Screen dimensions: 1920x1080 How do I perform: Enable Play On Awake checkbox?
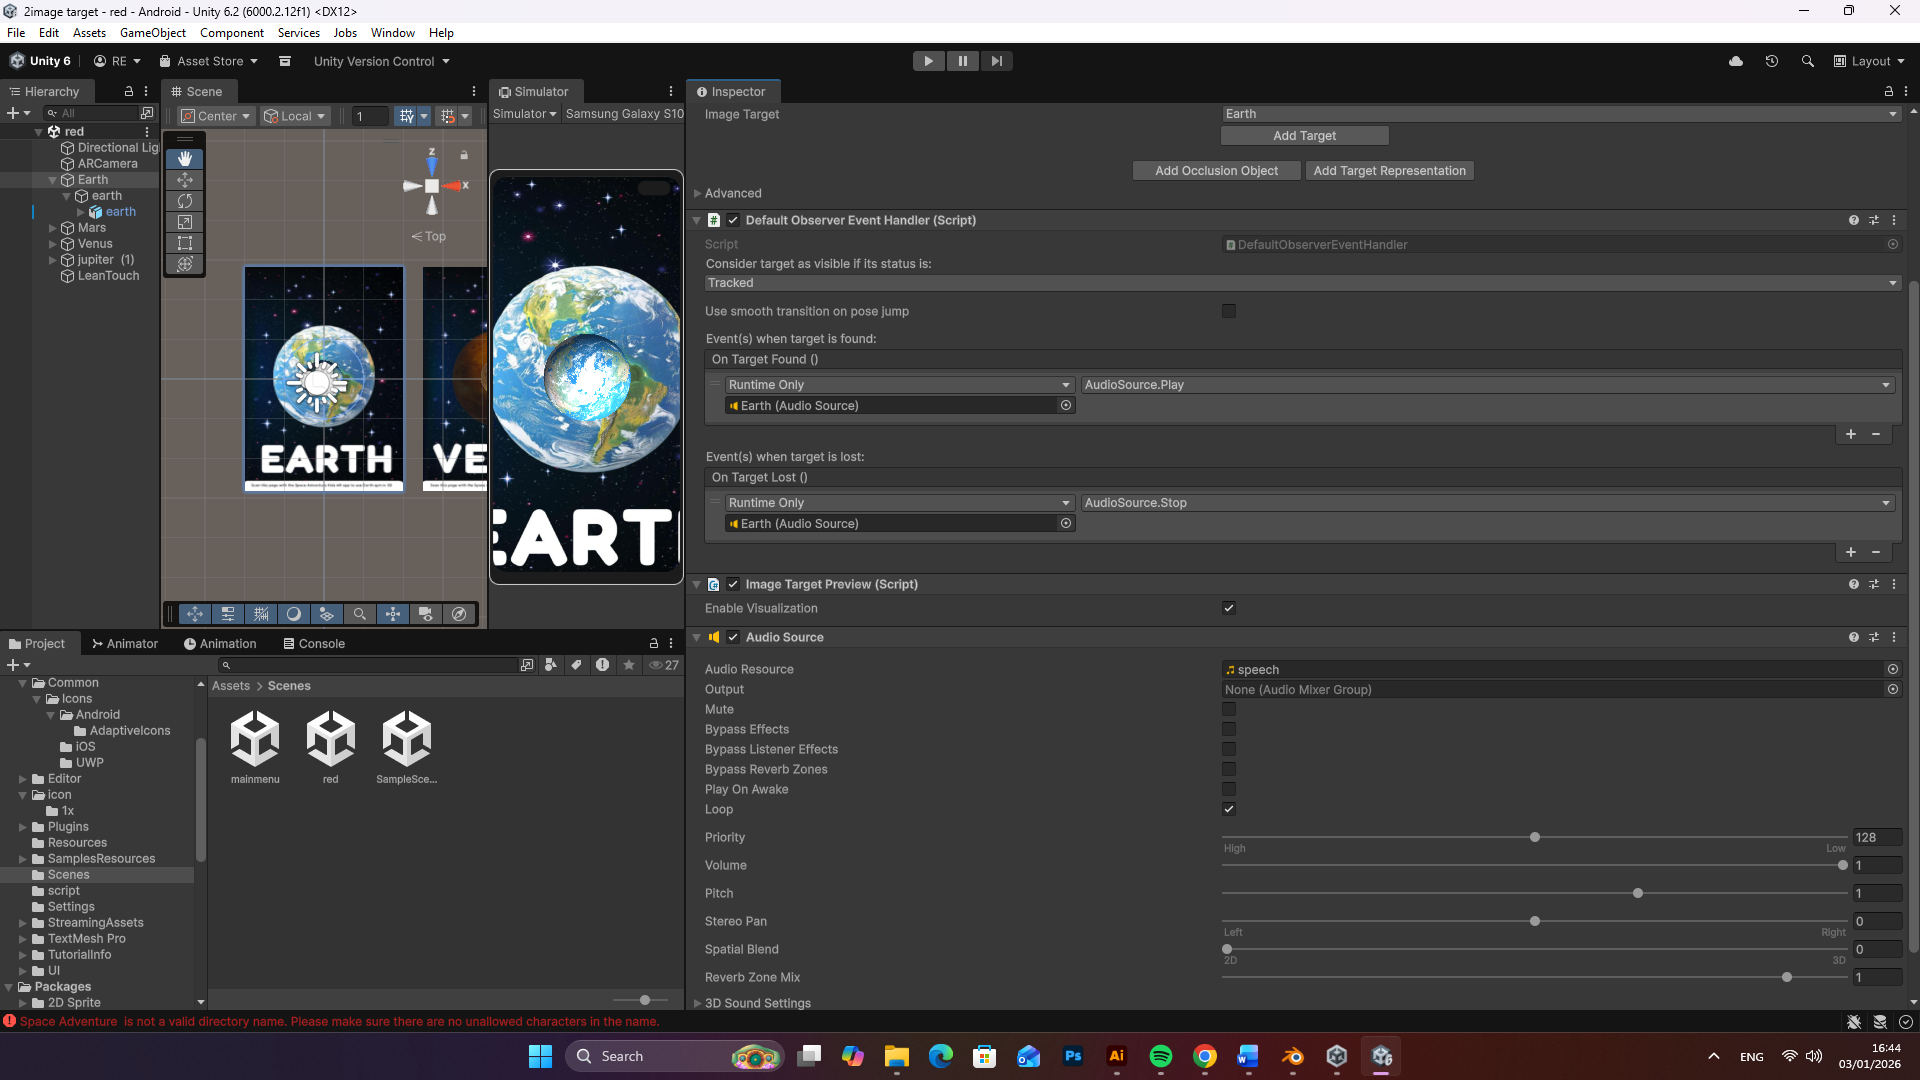1229,789
